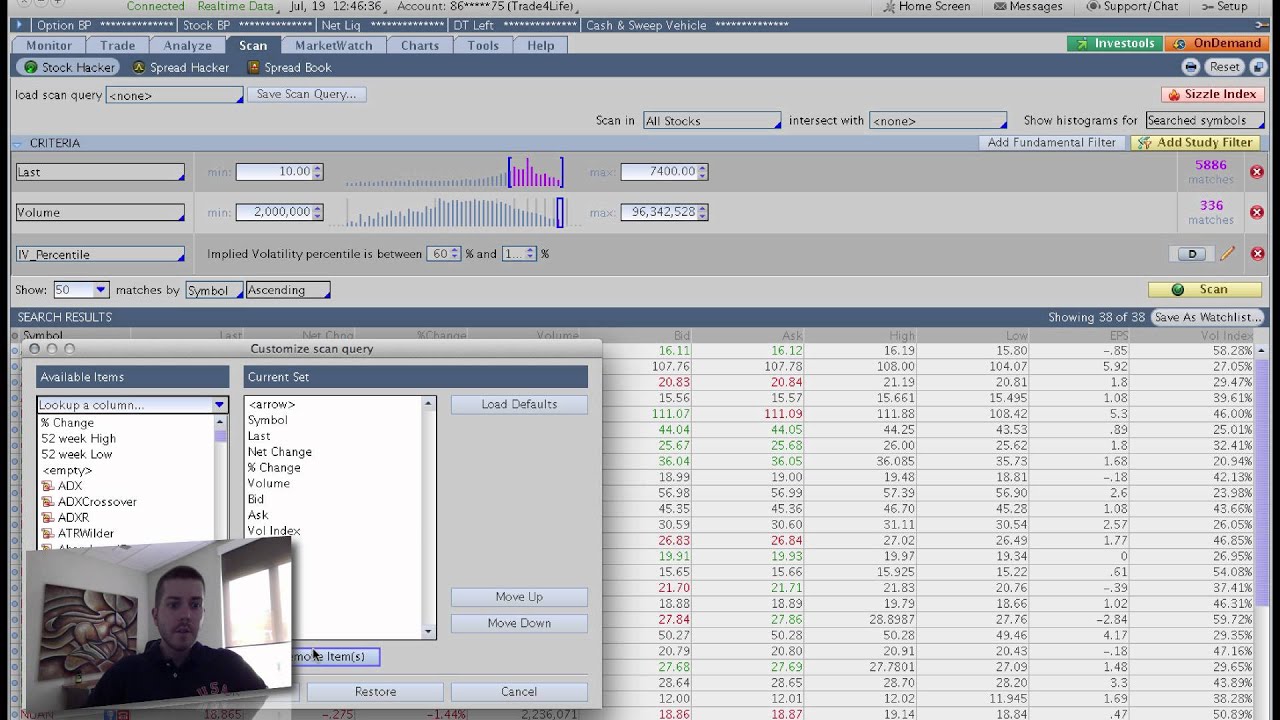Click Add Fundamental Filter

pos(1051,143)
